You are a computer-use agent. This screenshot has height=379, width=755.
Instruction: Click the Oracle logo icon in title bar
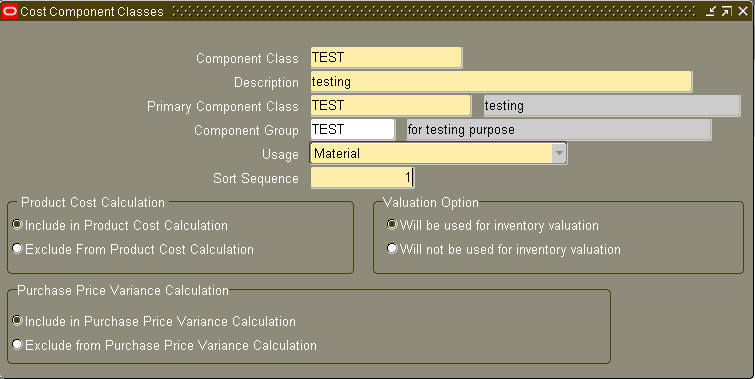click(x=10, y=11)
